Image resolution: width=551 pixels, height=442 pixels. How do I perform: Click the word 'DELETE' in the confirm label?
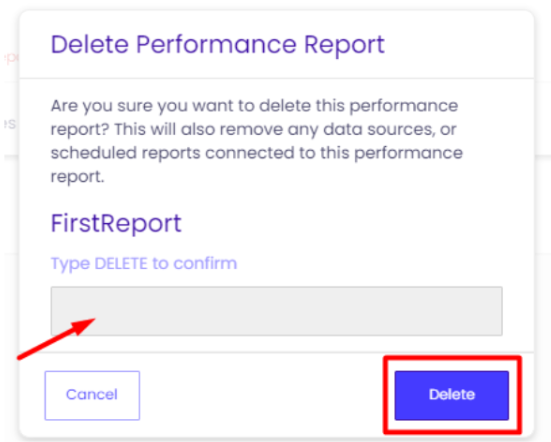tap(121, 263)
